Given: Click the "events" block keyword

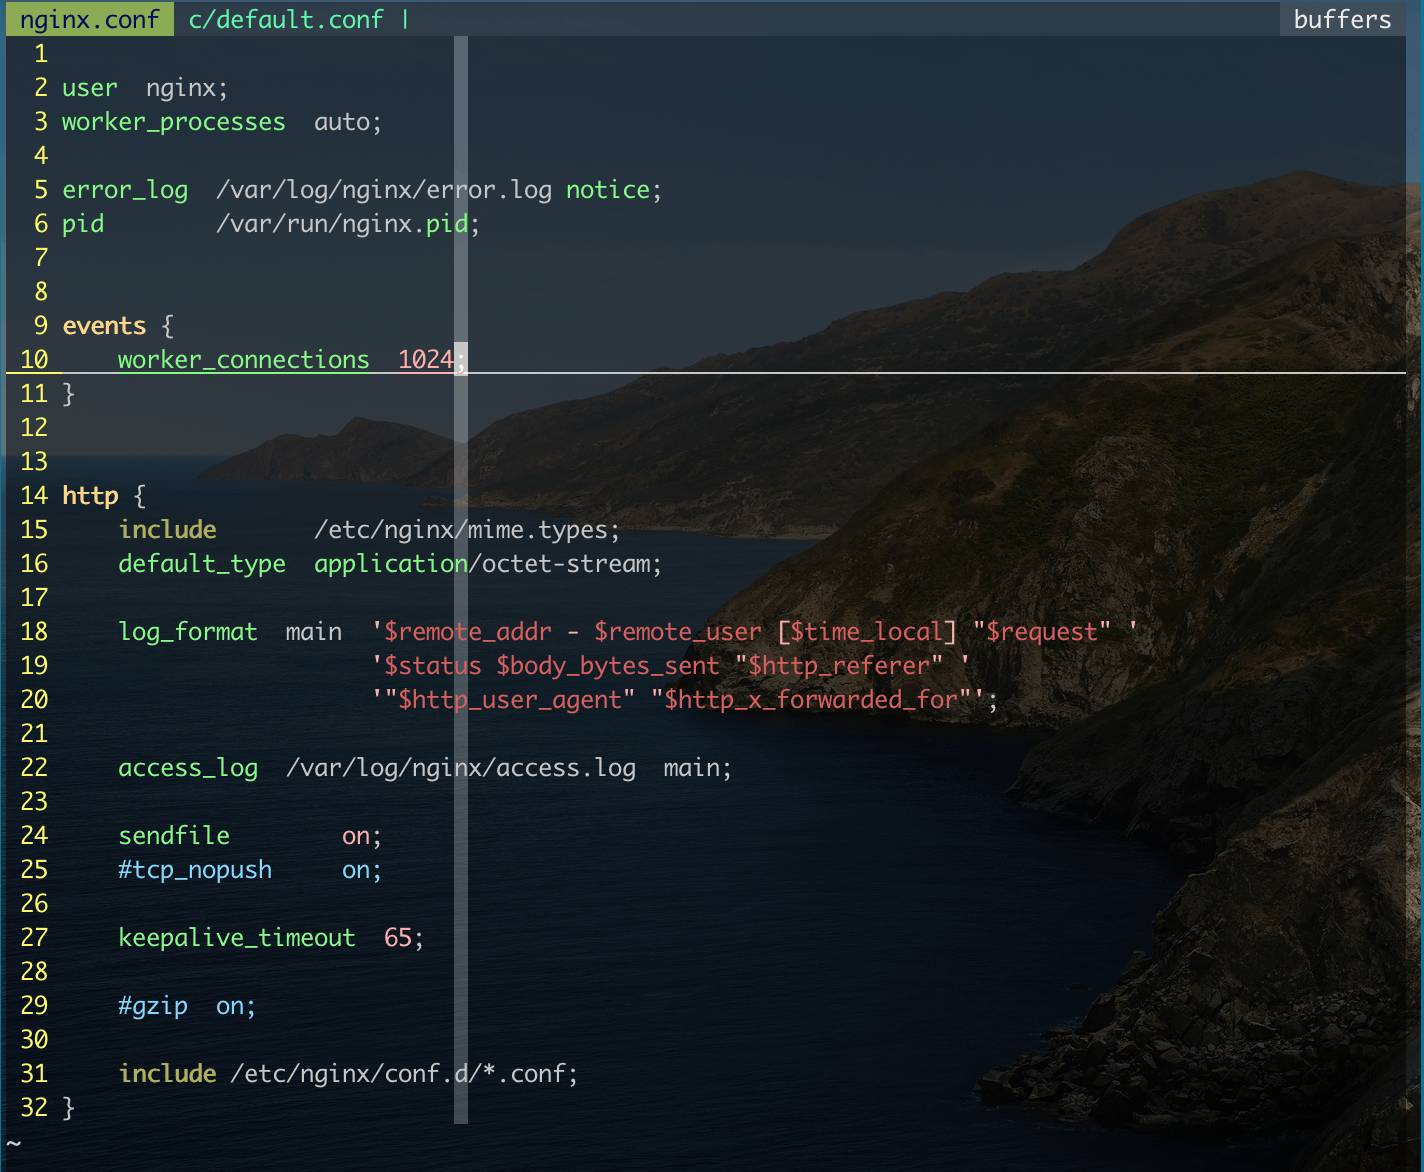Looking at the screenshot, I should coord(104,326).
